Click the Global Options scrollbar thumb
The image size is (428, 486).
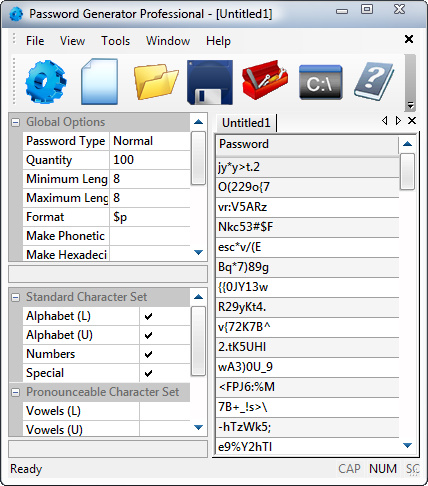[198, 158]
